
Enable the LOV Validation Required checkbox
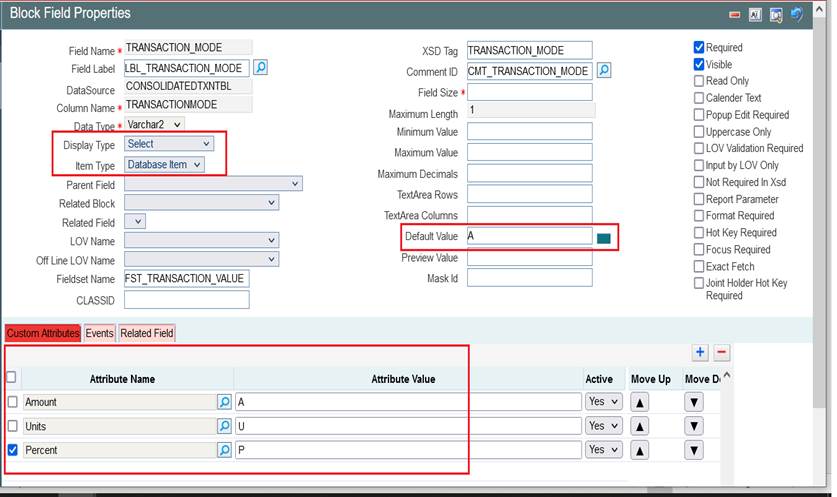pos(699,148)
